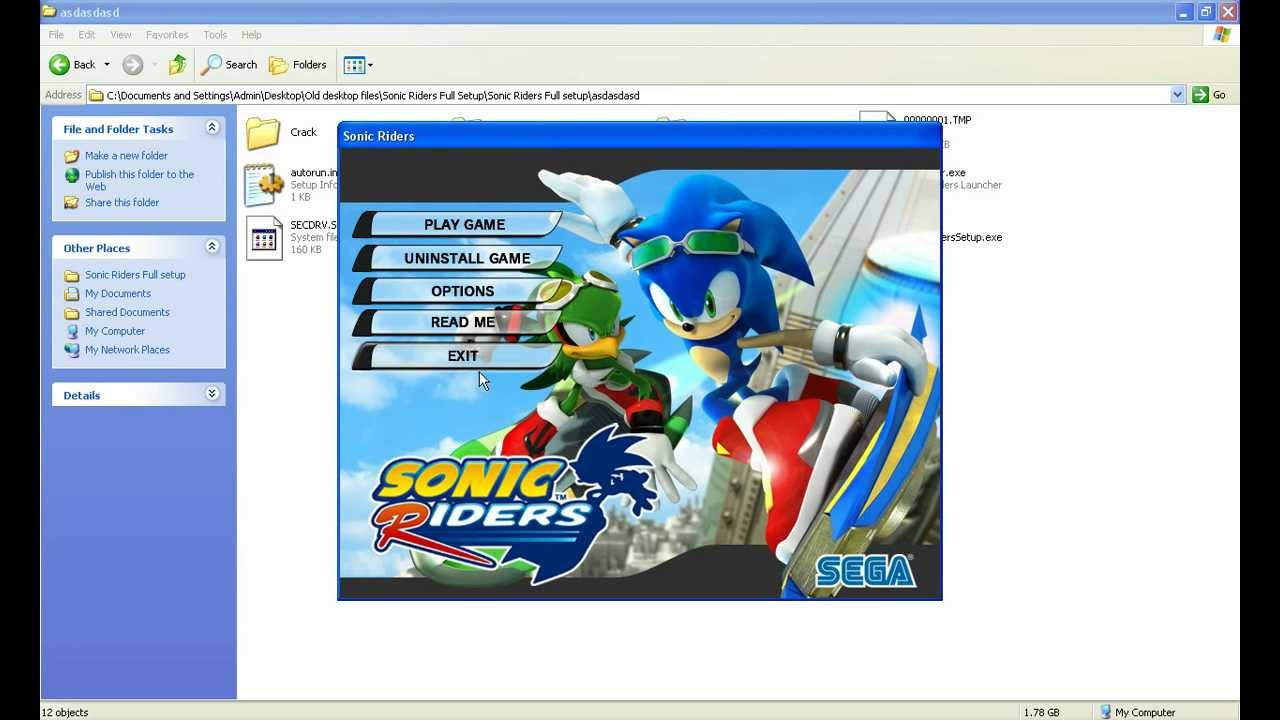
Task: Open My Computer link in Other Places
Action: pos(115,331)
